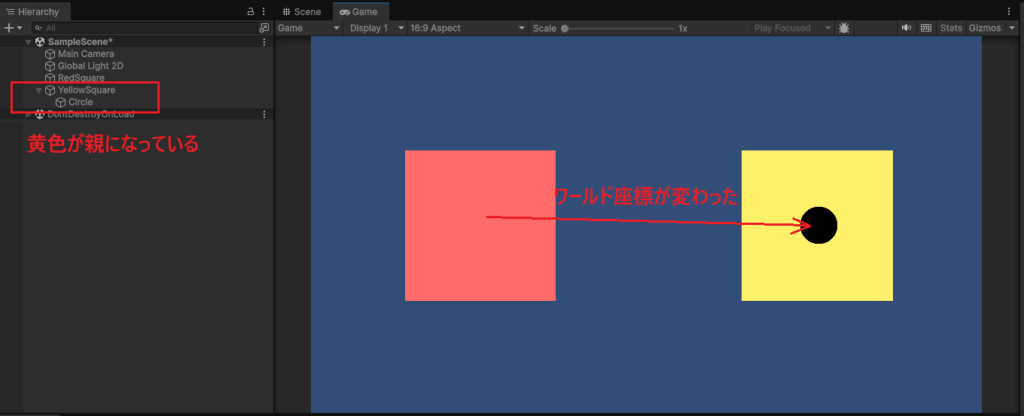
Task: Collapse the YellowSquare hierarchy arrow
Action: [x=38, y=90]
